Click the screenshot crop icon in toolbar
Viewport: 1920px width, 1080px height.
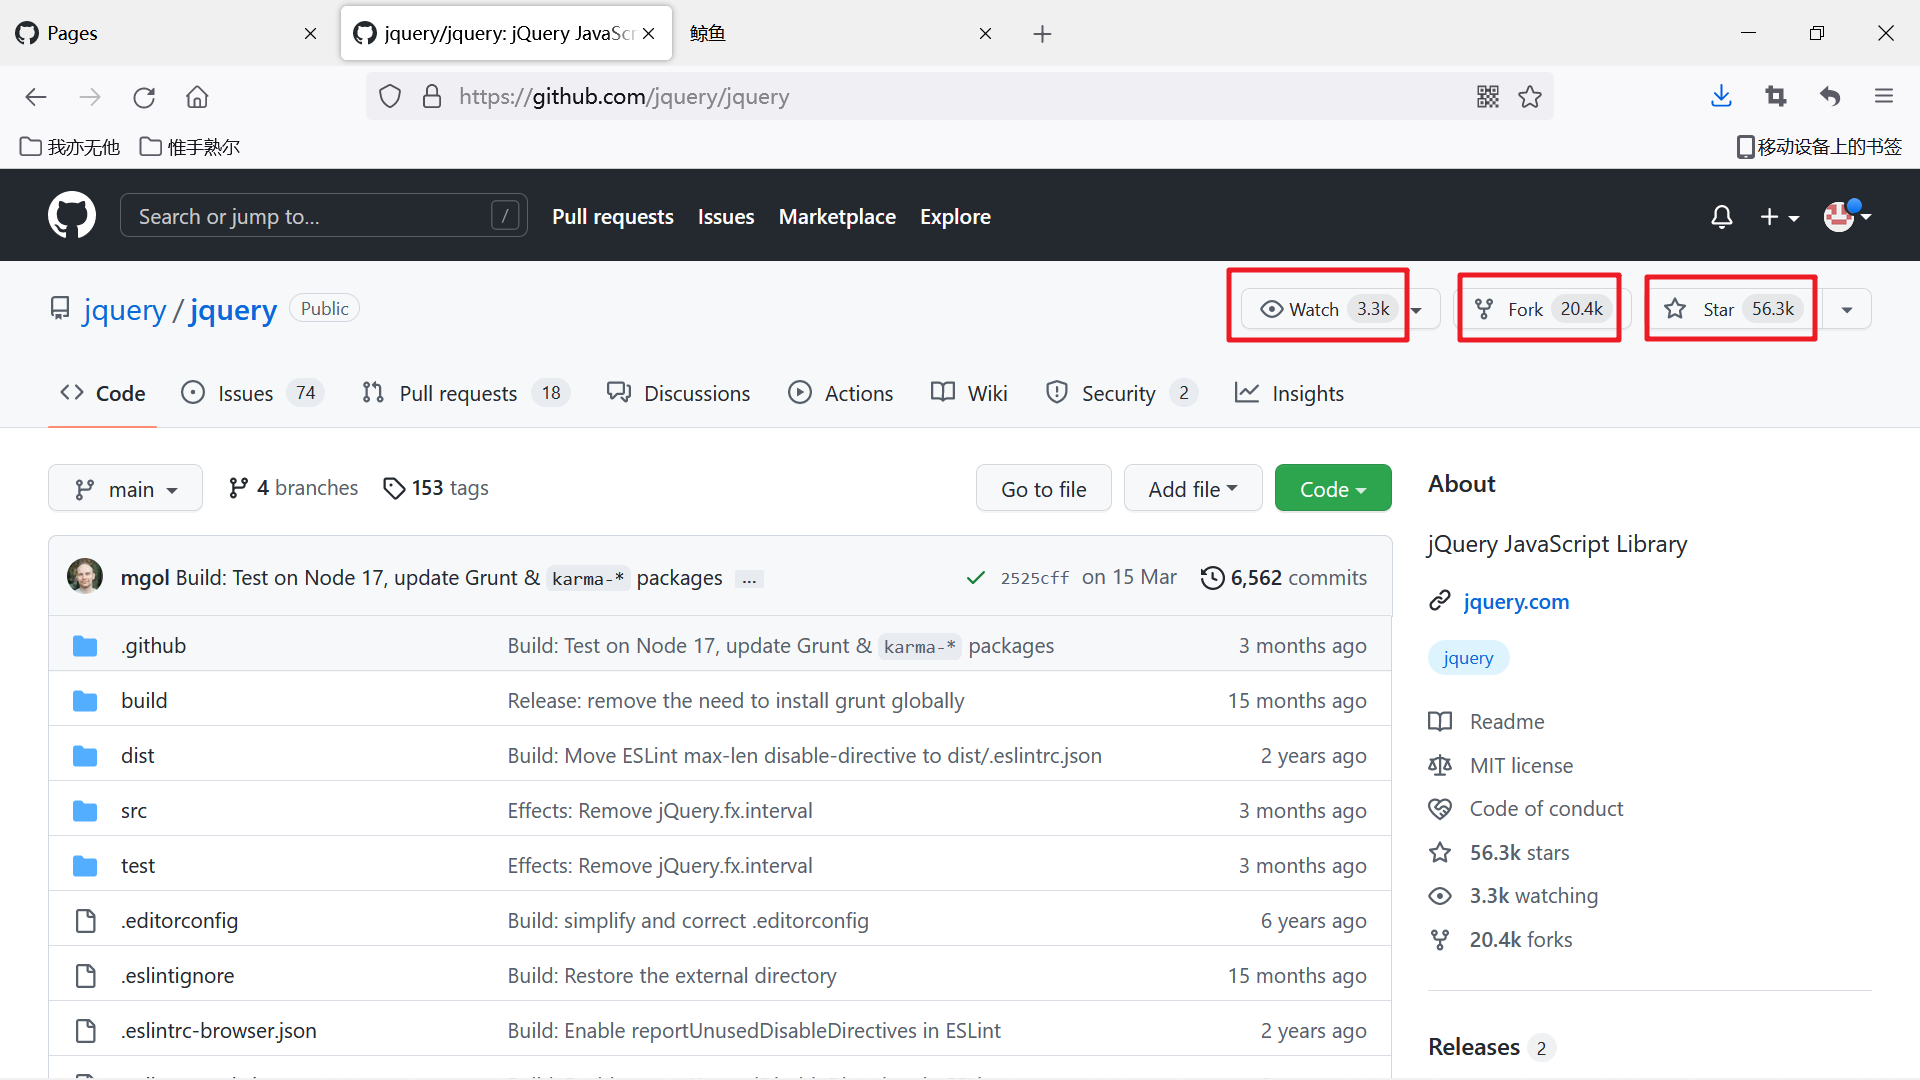1776,97
